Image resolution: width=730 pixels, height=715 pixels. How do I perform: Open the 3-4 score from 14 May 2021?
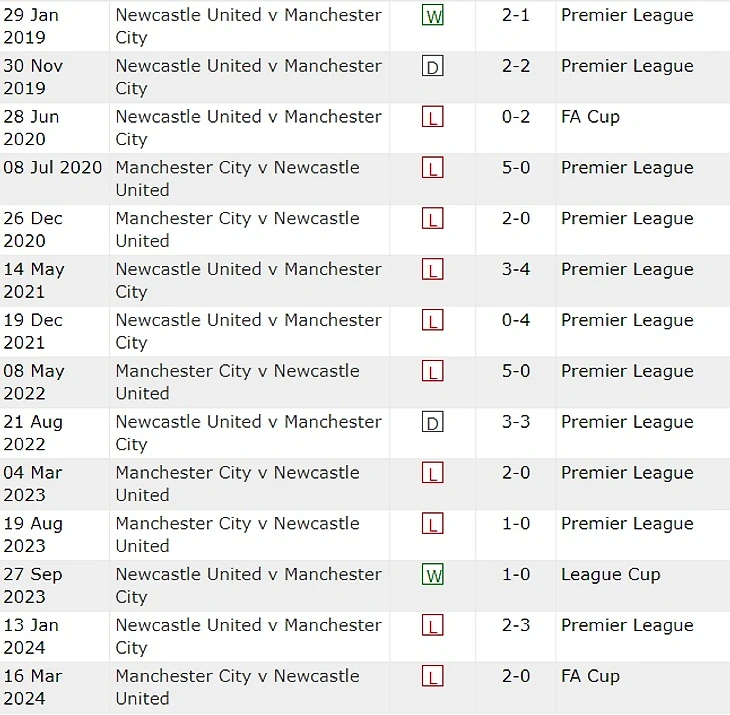tap(516, 269)
